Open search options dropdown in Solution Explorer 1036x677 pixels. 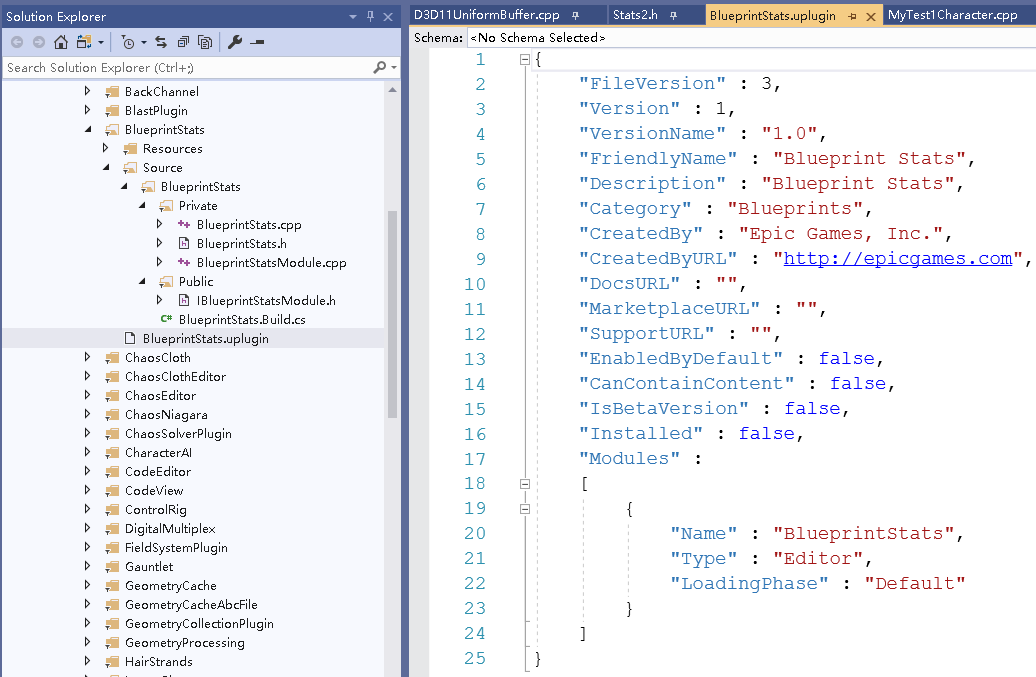394,67
